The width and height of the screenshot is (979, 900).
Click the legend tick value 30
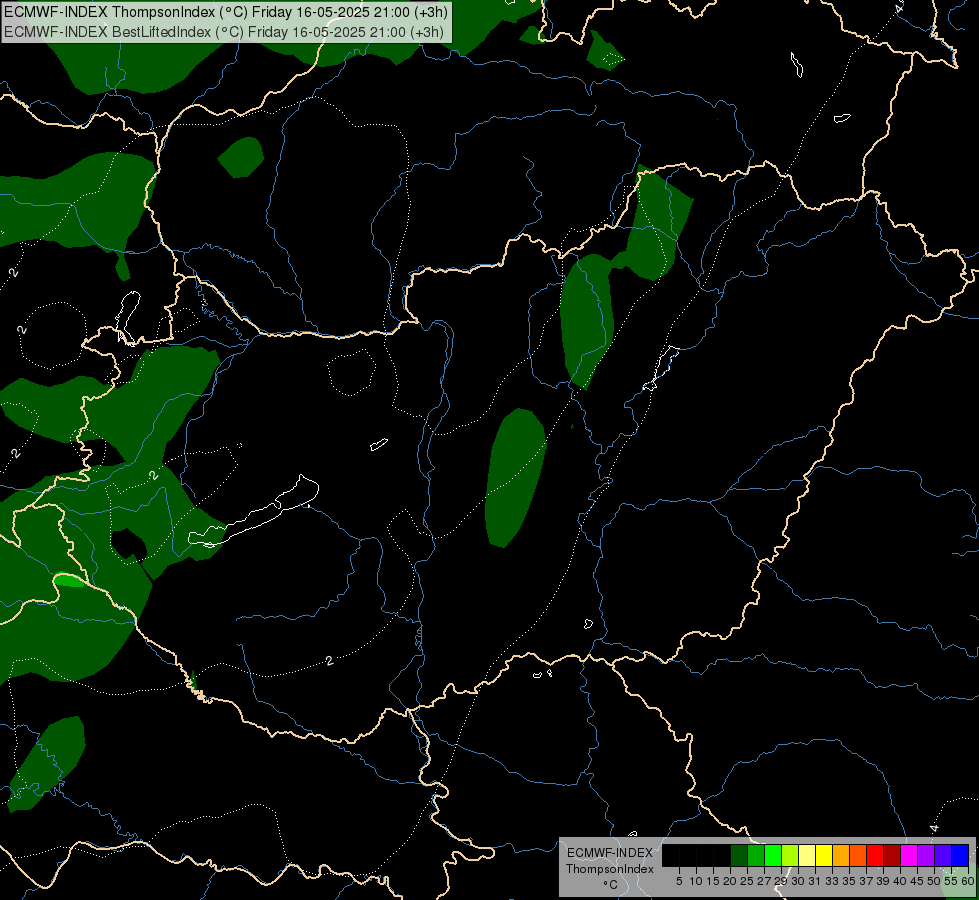(798, 881)
